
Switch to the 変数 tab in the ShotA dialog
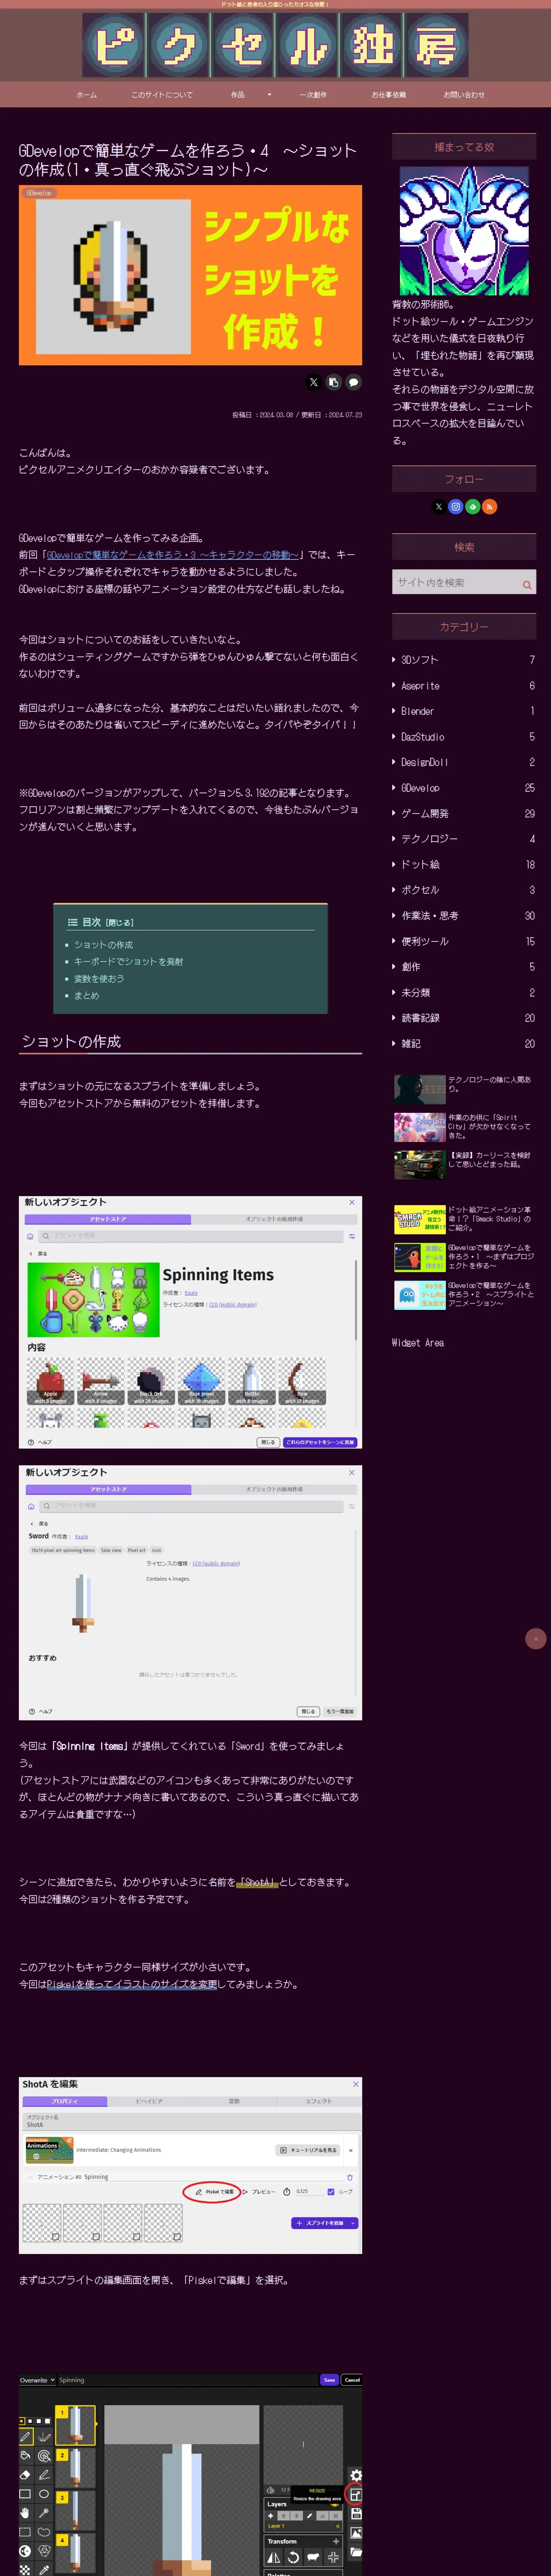coord(234,2101)
